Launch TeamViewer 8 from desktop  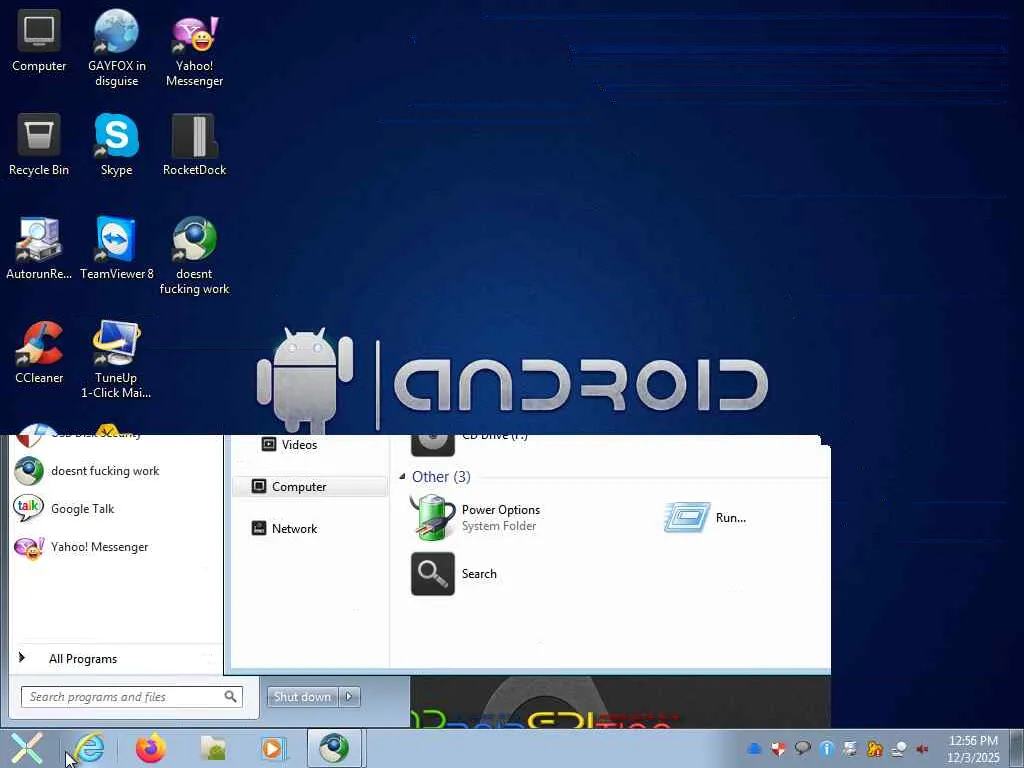coord(116,248)
